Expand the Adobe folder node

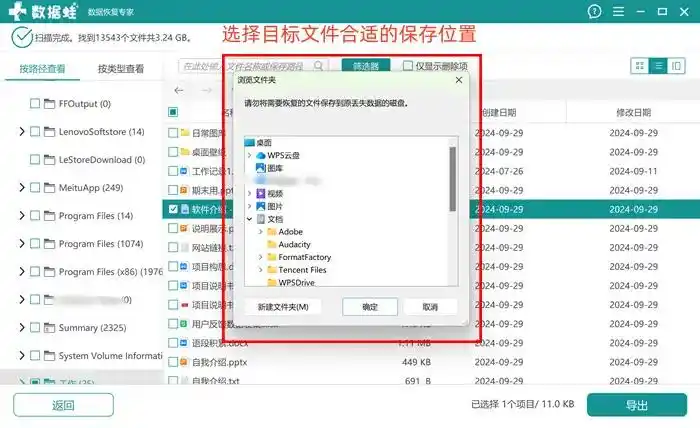point(261,232)
